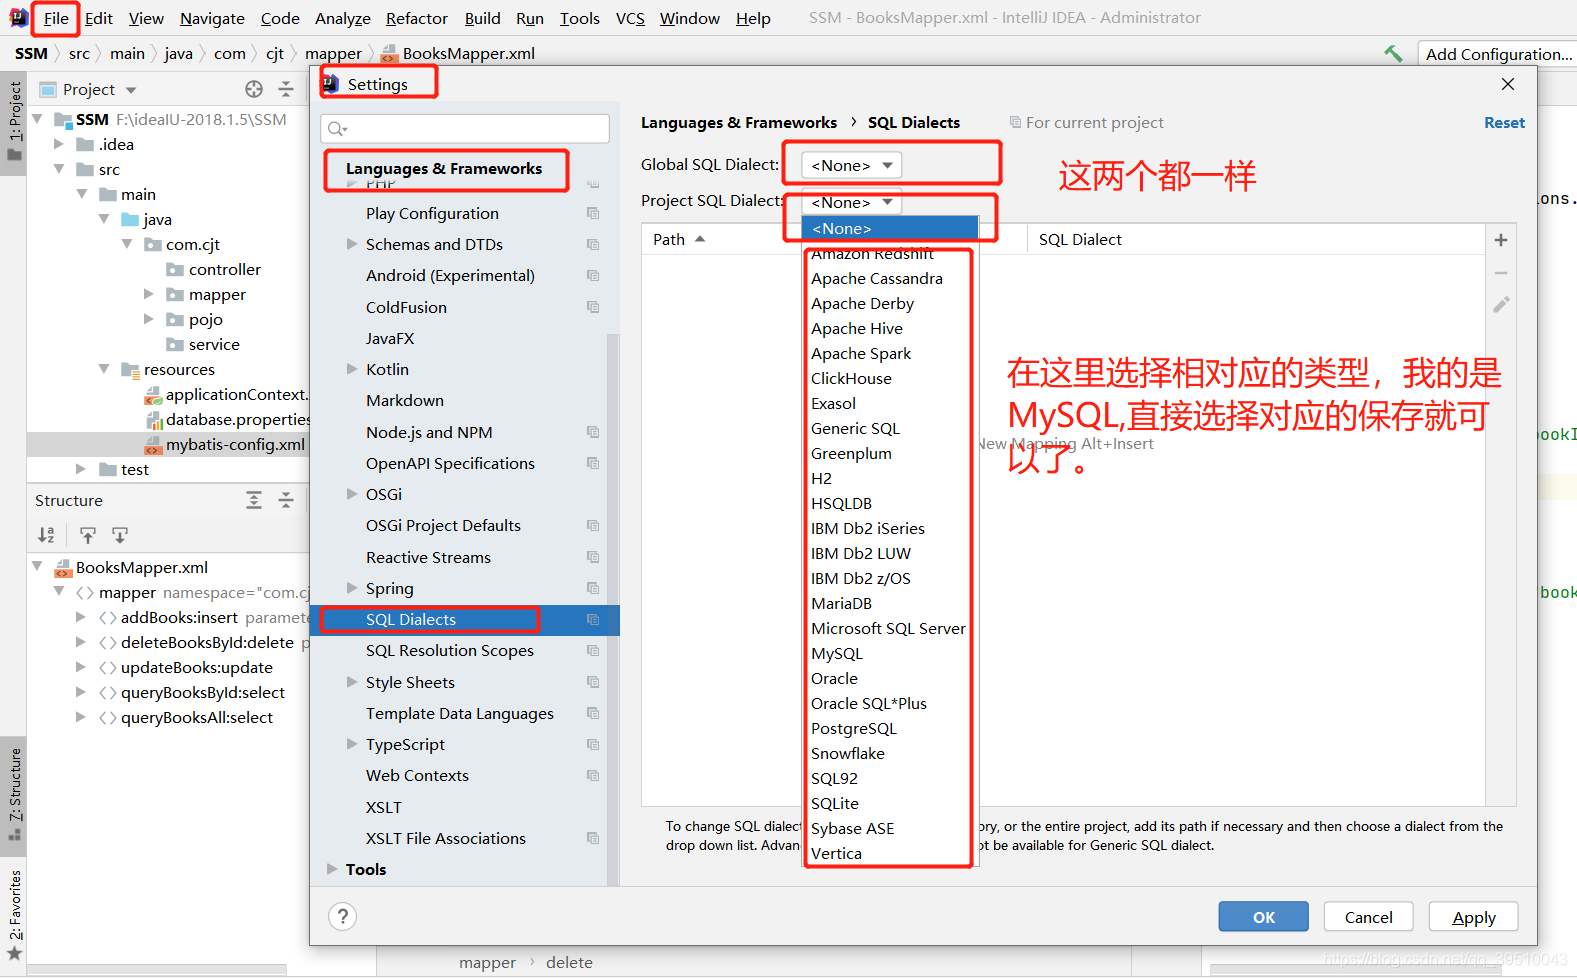Expand the Kotlin settings node
This screenshot has width=1577, height=978.
[352, 369]
